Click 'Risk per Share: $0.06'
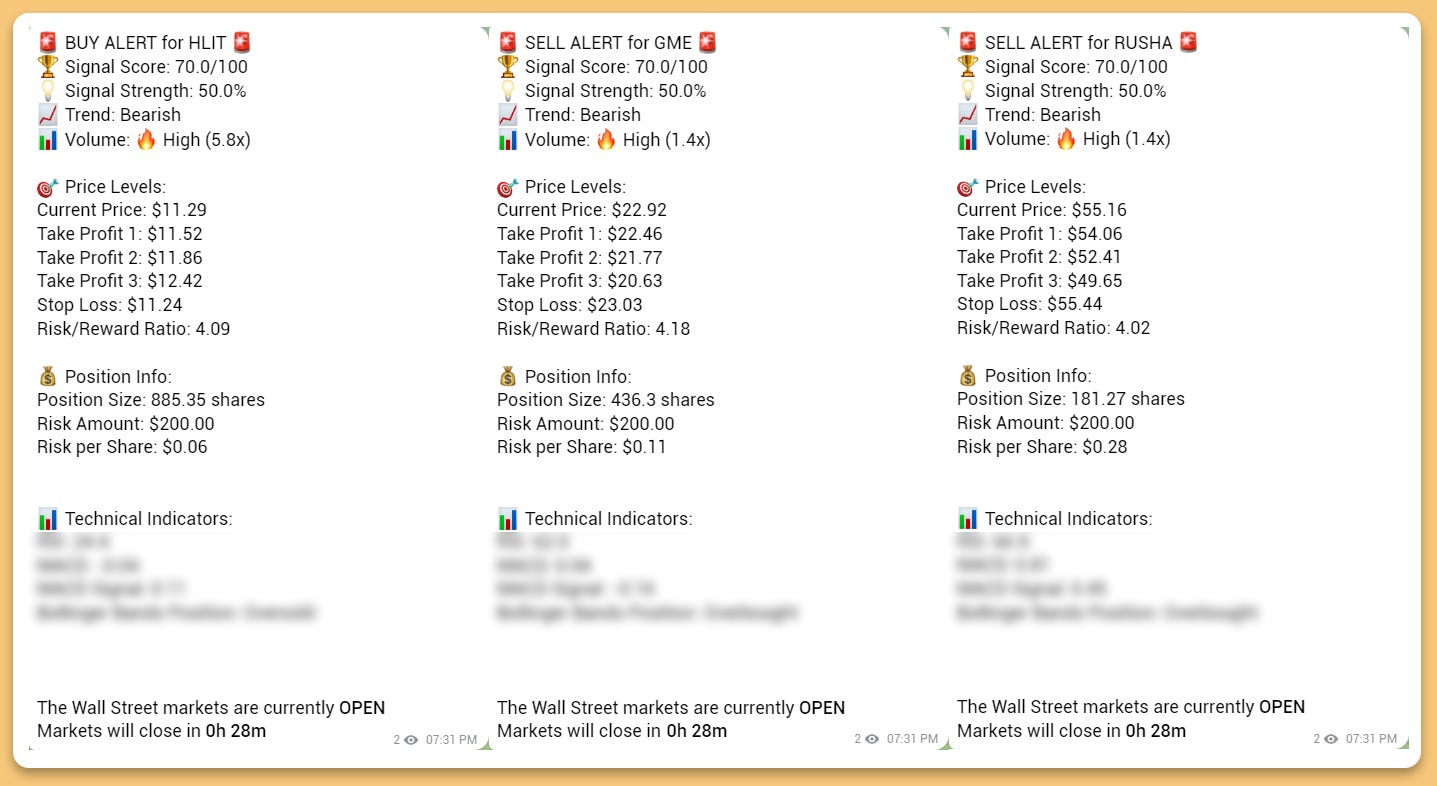This screenshot has height=786, width=1437. 122,447
